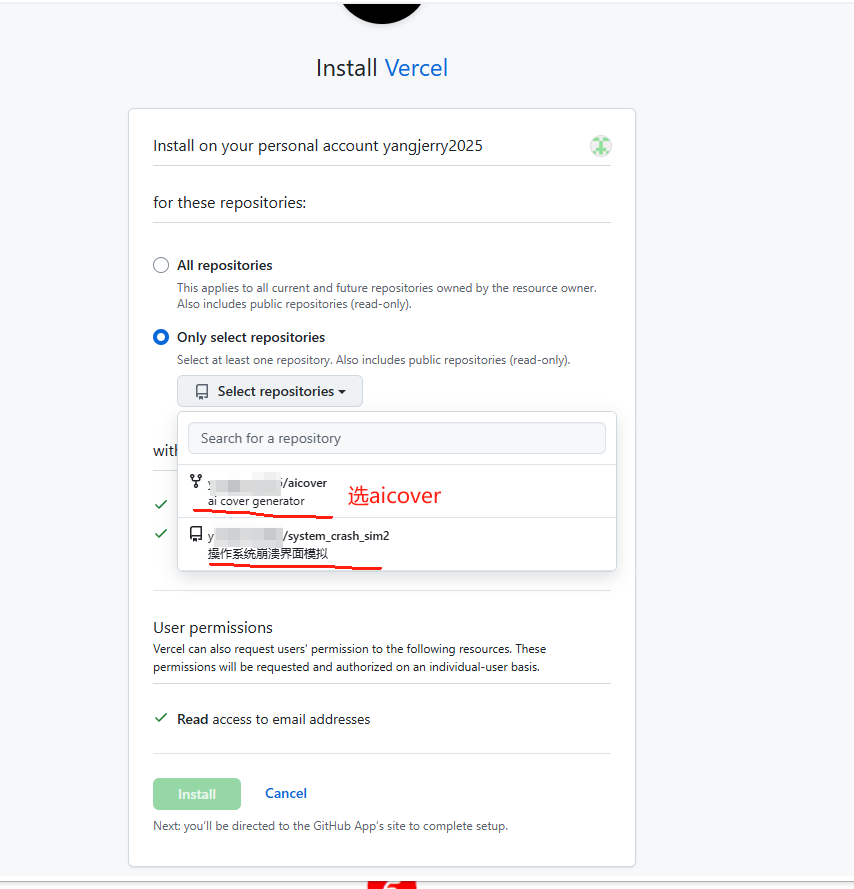Click the repo icon in Select repositories button
The width and height of the screenshot is (854, 889).
pyautogui.click(x=202, y=392)
